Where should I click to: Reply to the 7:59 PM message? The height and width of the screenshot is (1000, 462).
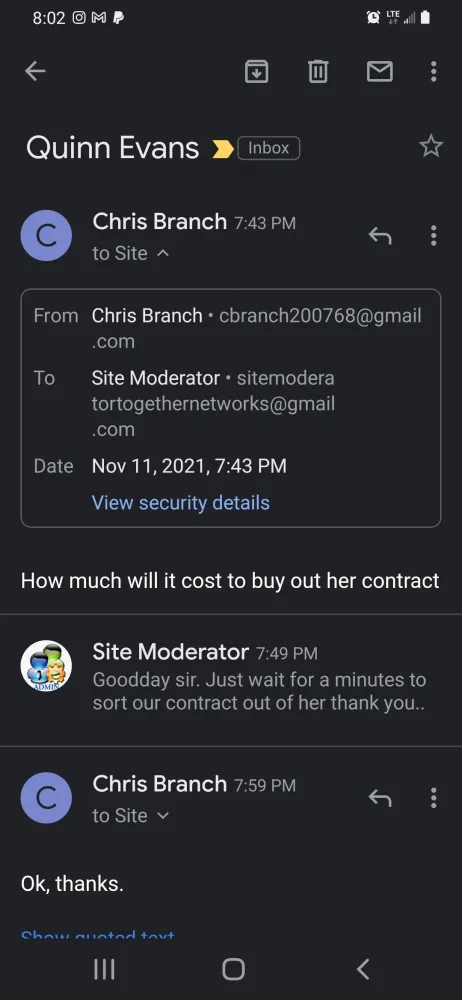380,797
